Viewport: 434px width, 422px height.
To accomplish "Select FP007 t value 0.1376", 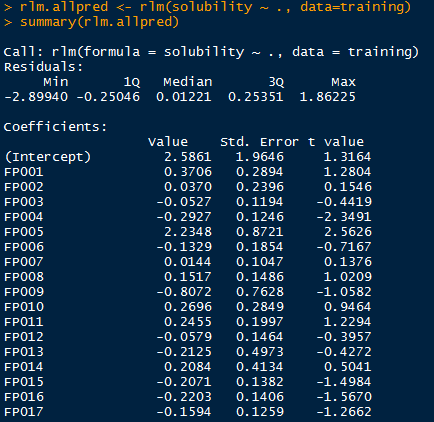I will click(347, 262).
